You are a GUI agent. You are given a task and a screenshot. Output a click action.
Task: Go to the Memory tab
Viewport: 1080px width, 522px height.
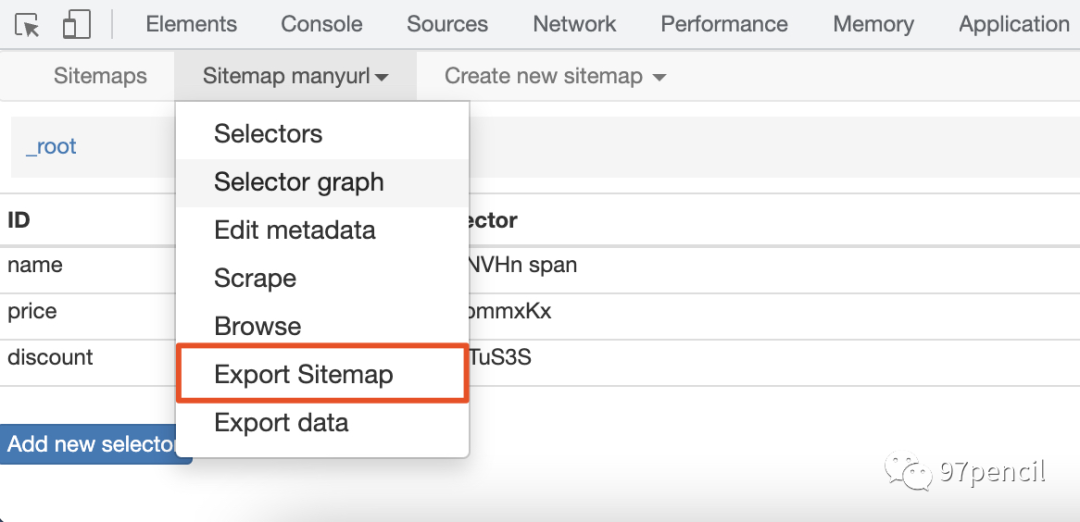(x=873, y=24)
